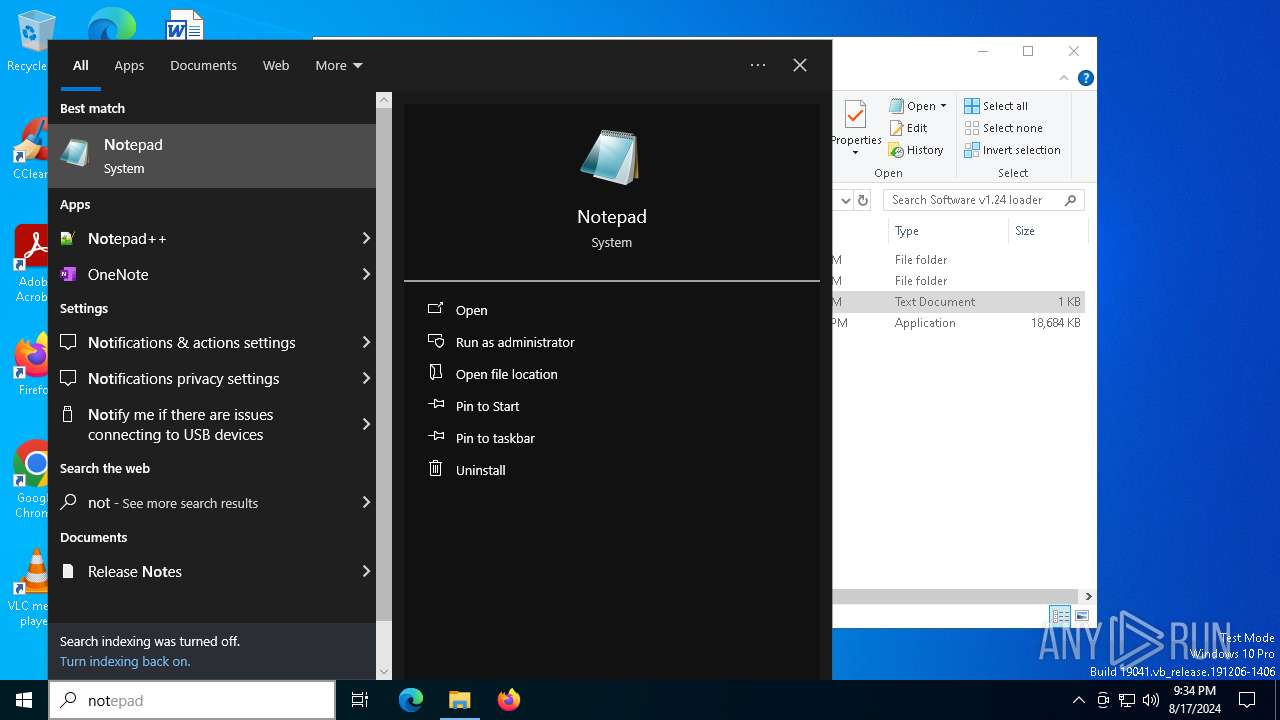Image resolution: width=1280 pixels, height=720 pixels.
Task: Click Invert selection in Explorer
Action: pyautogui.click(x=1012, y=150)
